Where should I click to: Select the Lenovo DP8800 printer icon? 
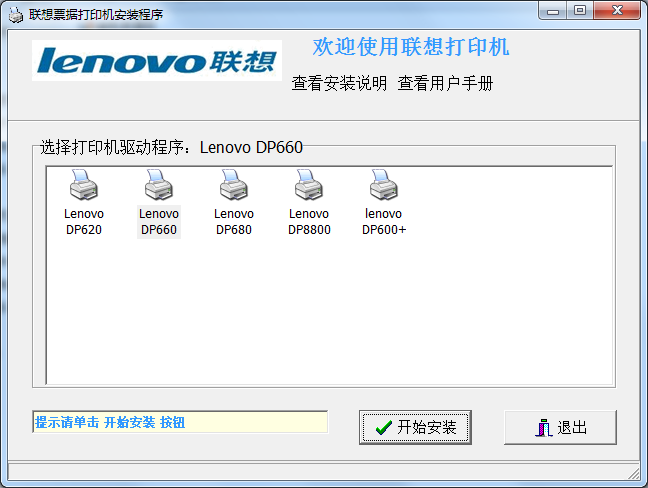coord(309,185)
